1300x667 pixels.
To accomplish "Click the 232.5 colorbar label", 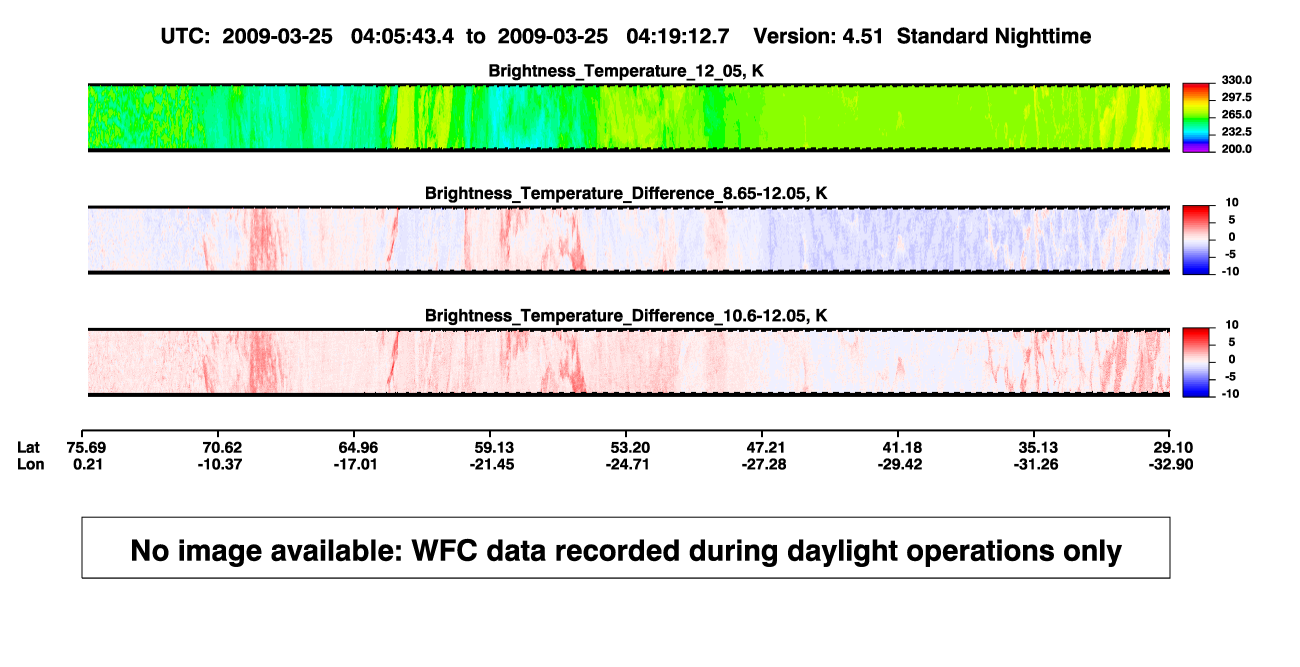I will 1237,132.
